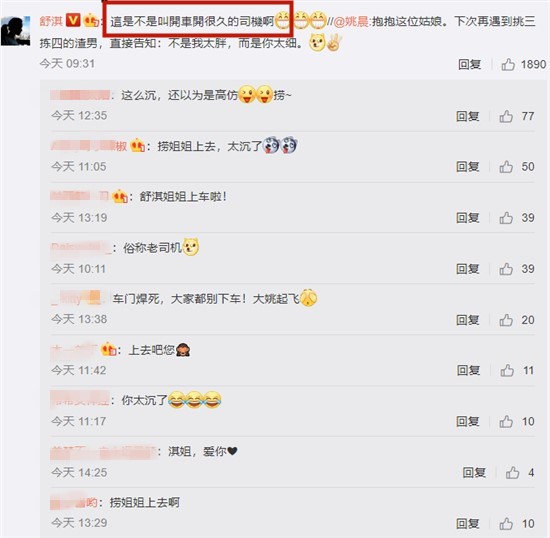Viewport: 550px width, 538px height.
Task: Like the 俗称老司机 comment
Action: [x=506, y=269]
